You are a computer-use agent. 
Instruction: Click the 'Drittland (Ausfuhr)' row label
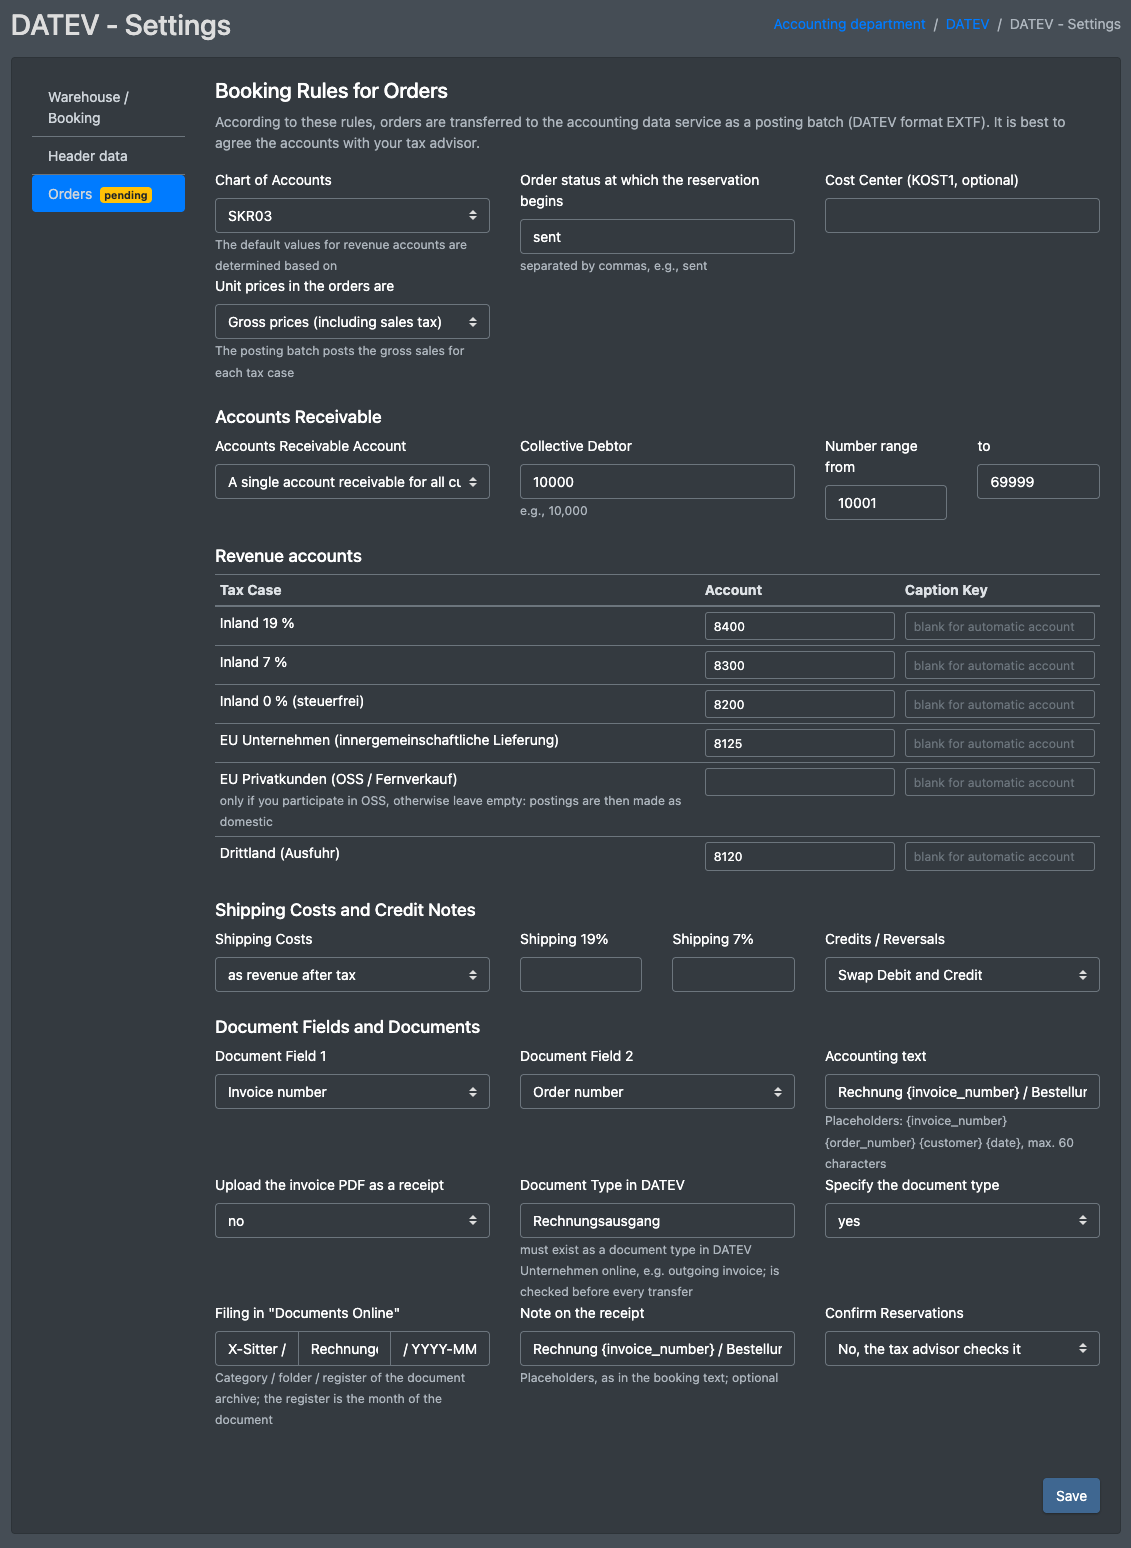280,853
